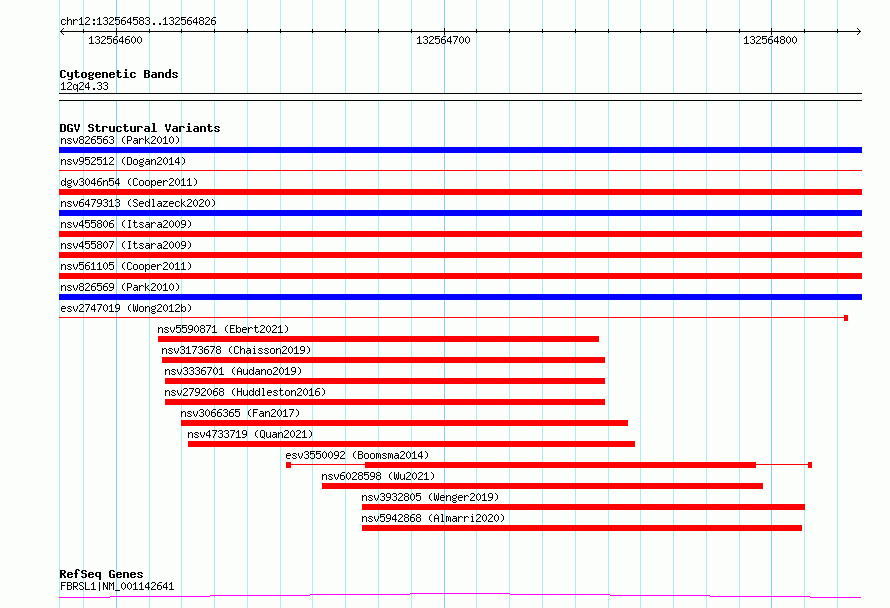Click the RefSeq Genes track heading
This screenshot has width=890, height=608.
pyautogui.click(x=101, y=575)
